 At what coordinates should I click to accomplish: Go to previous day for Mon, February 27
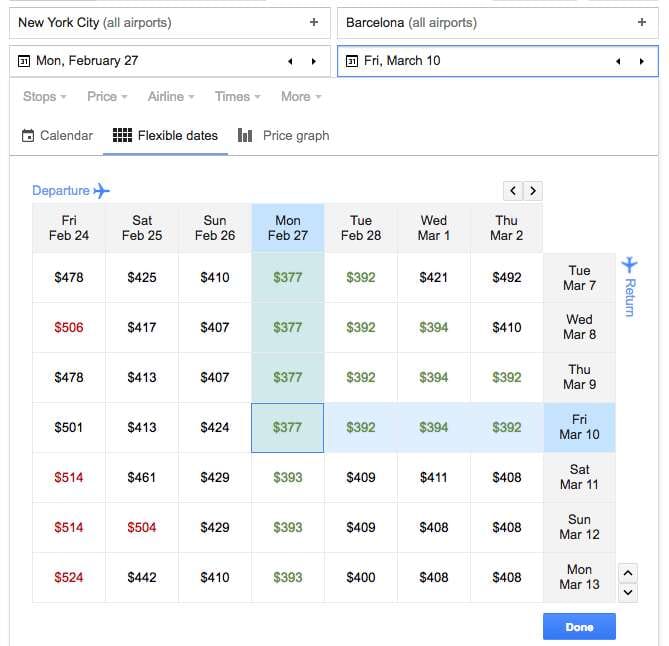[290, 61]
